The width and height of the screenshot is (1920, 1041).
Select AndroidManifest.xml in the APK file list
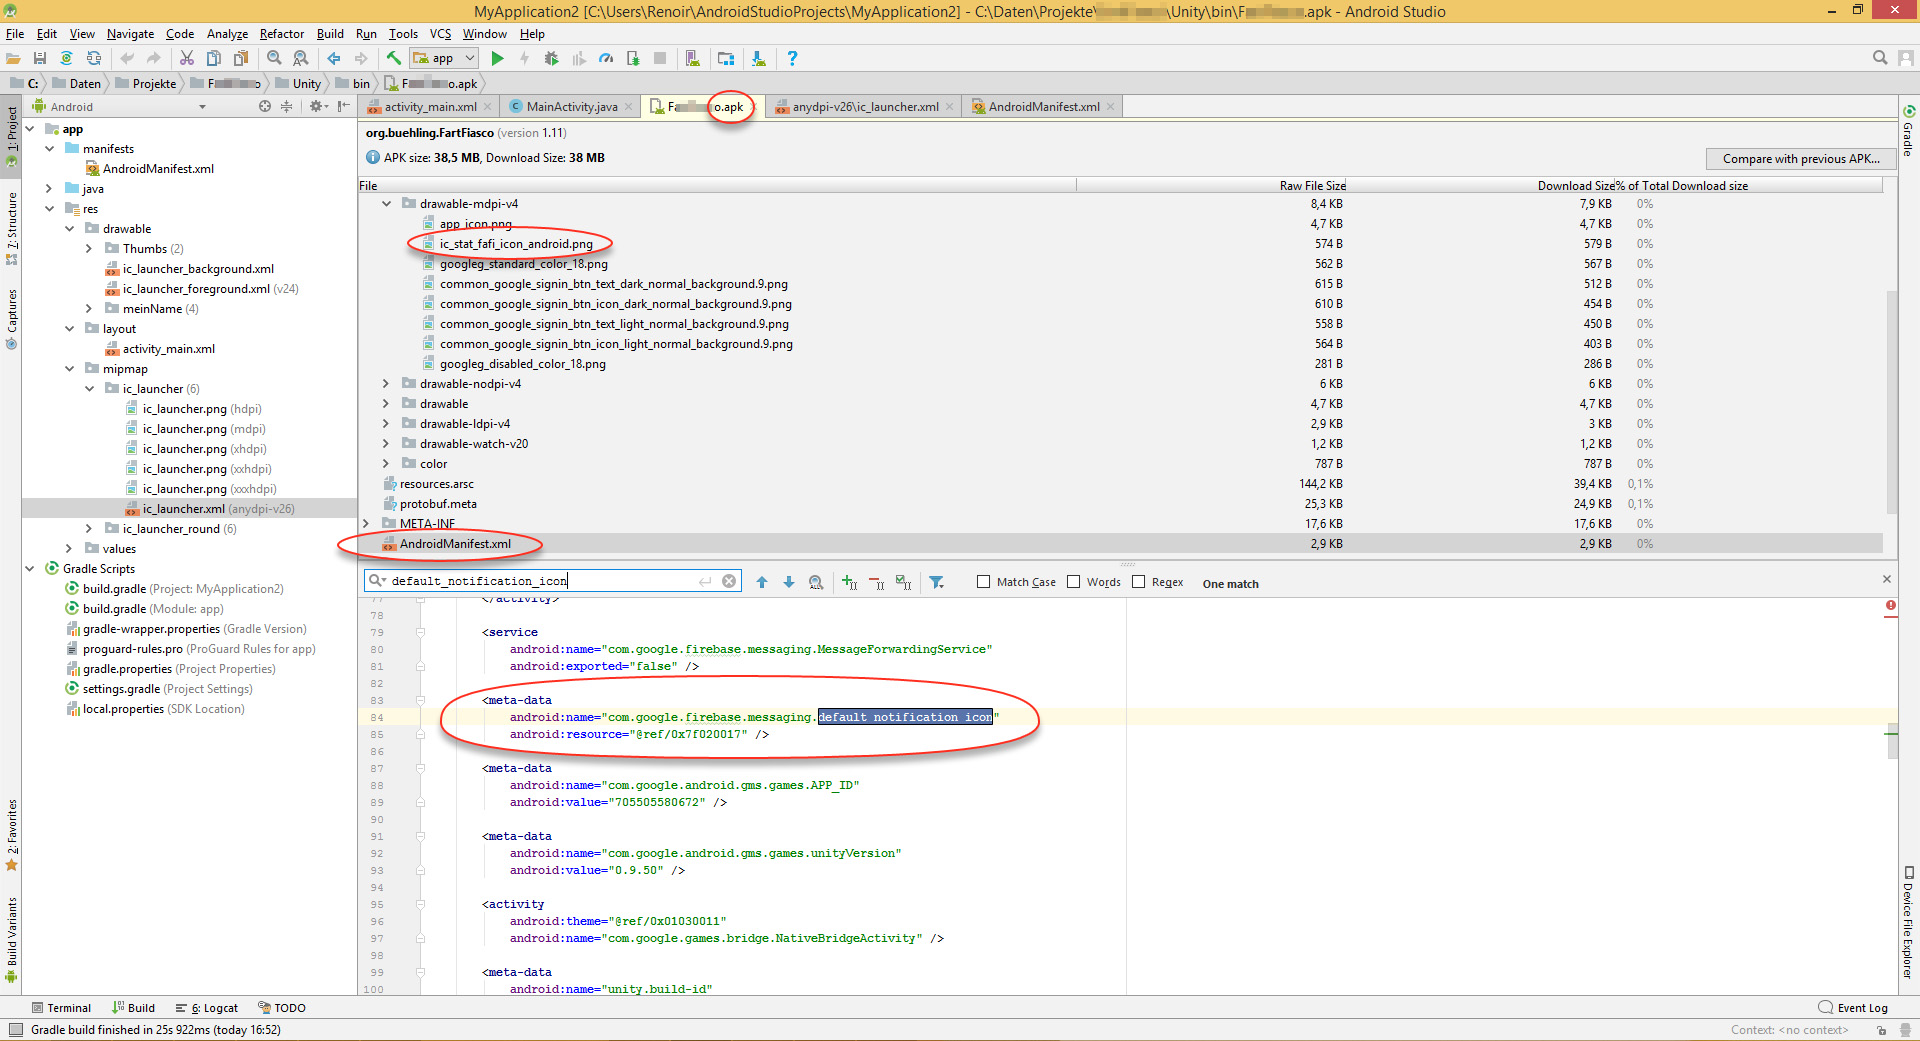tap(455, 544)
